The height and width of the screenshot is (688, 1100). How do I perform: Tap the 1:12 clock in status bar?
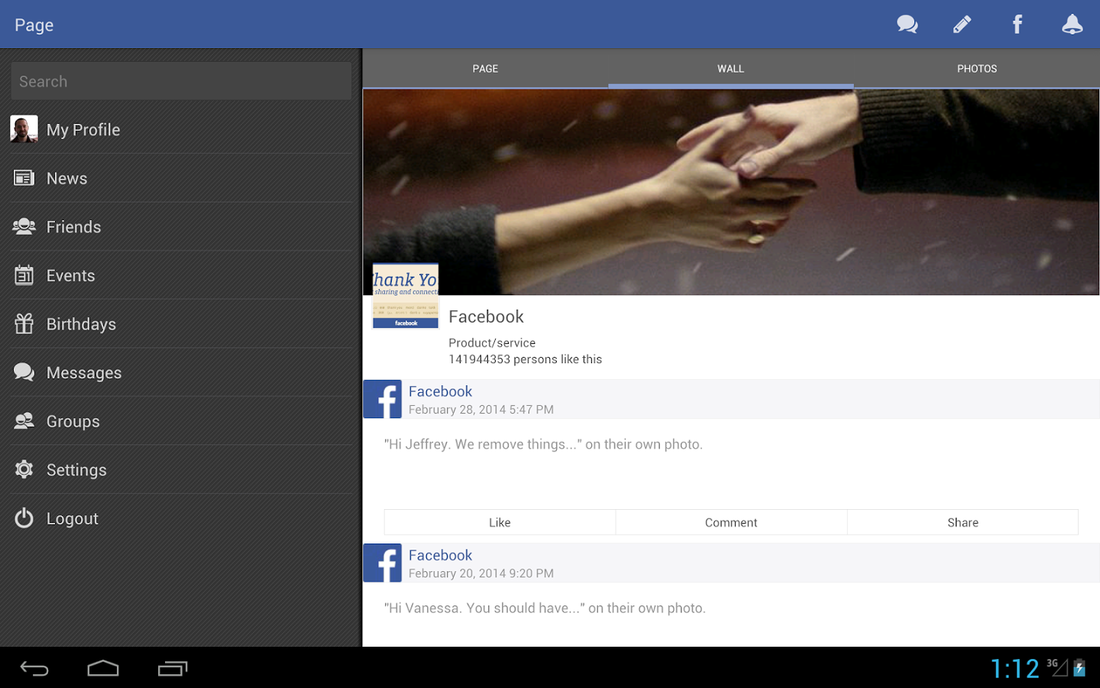[x=1014, y=668]
